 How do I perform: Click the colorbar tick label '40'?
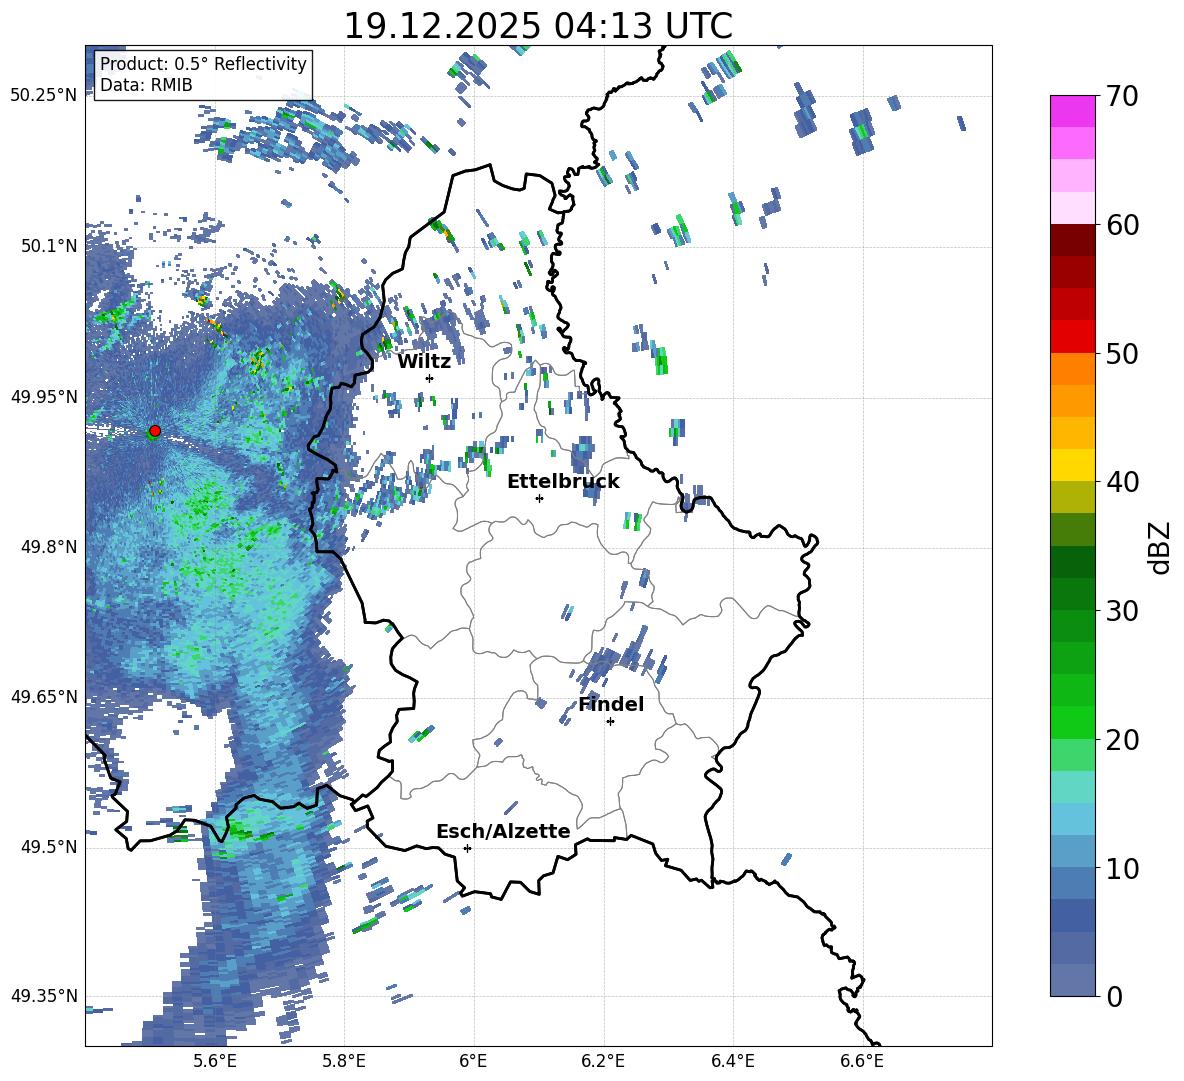(x=1122, y=482)
